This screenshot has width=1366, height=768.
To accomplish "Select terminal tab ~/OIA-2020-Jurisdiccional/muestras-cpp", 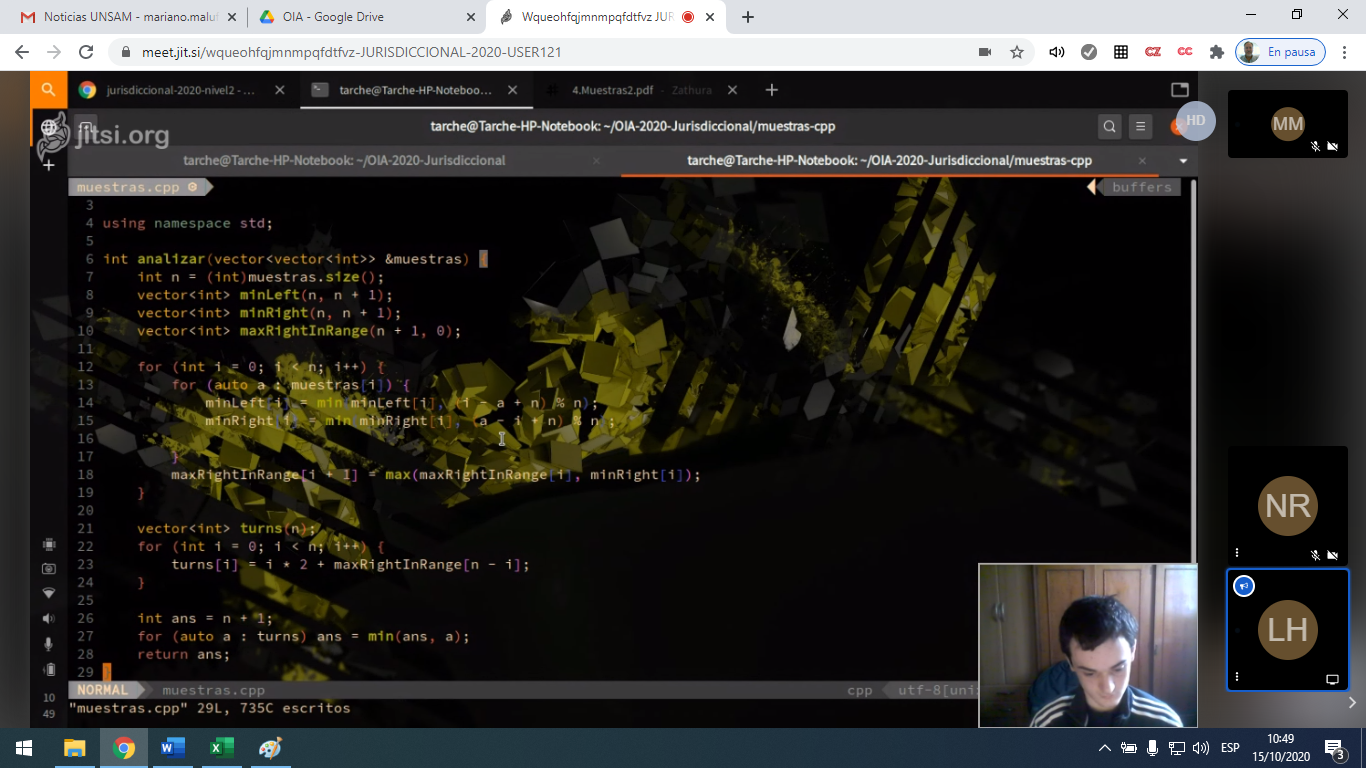I will (x=889, y=160).
